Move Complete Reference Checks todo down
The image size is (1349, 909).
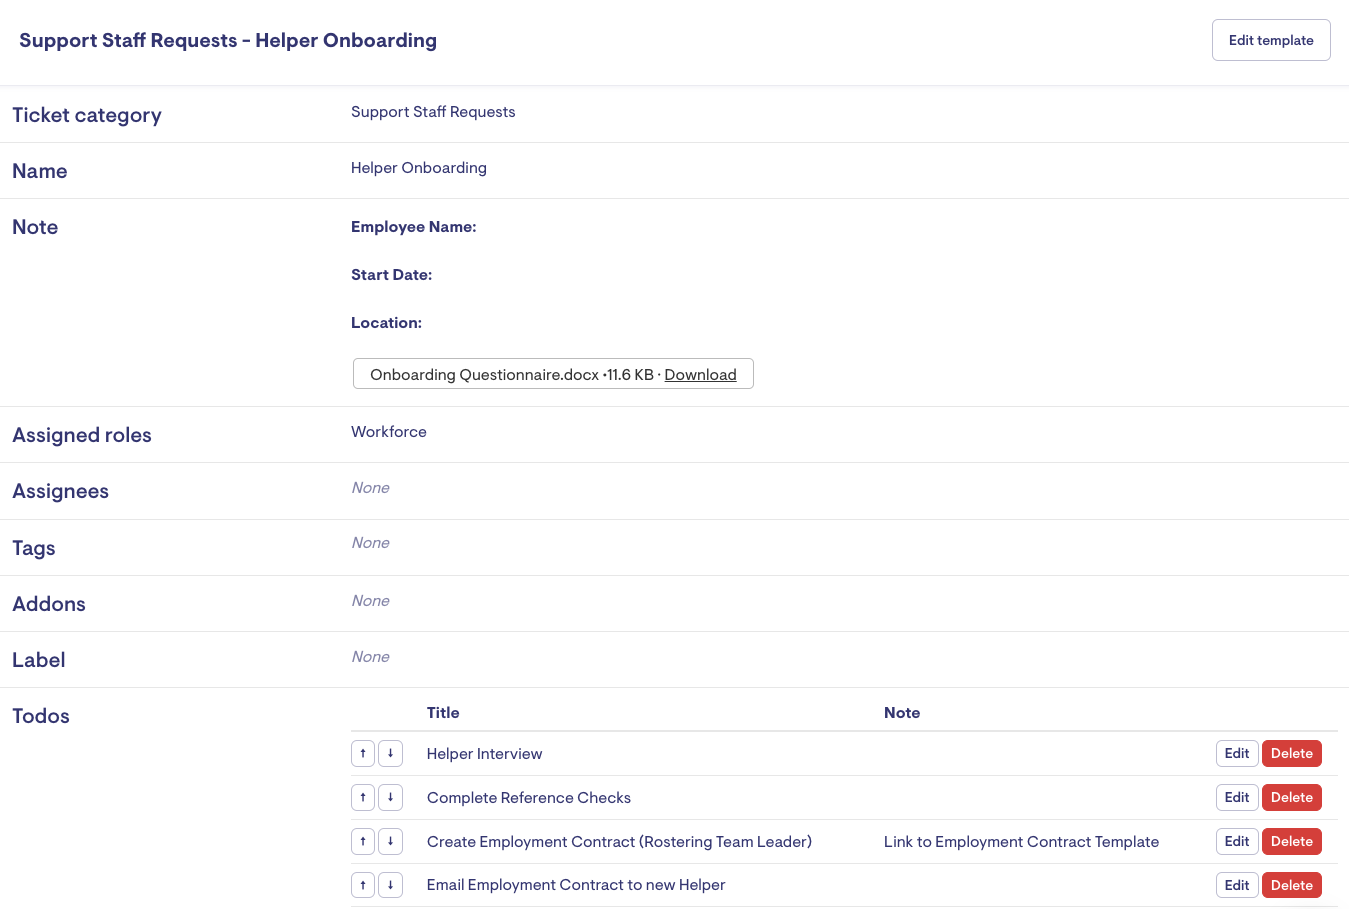(x=390, y=797)
